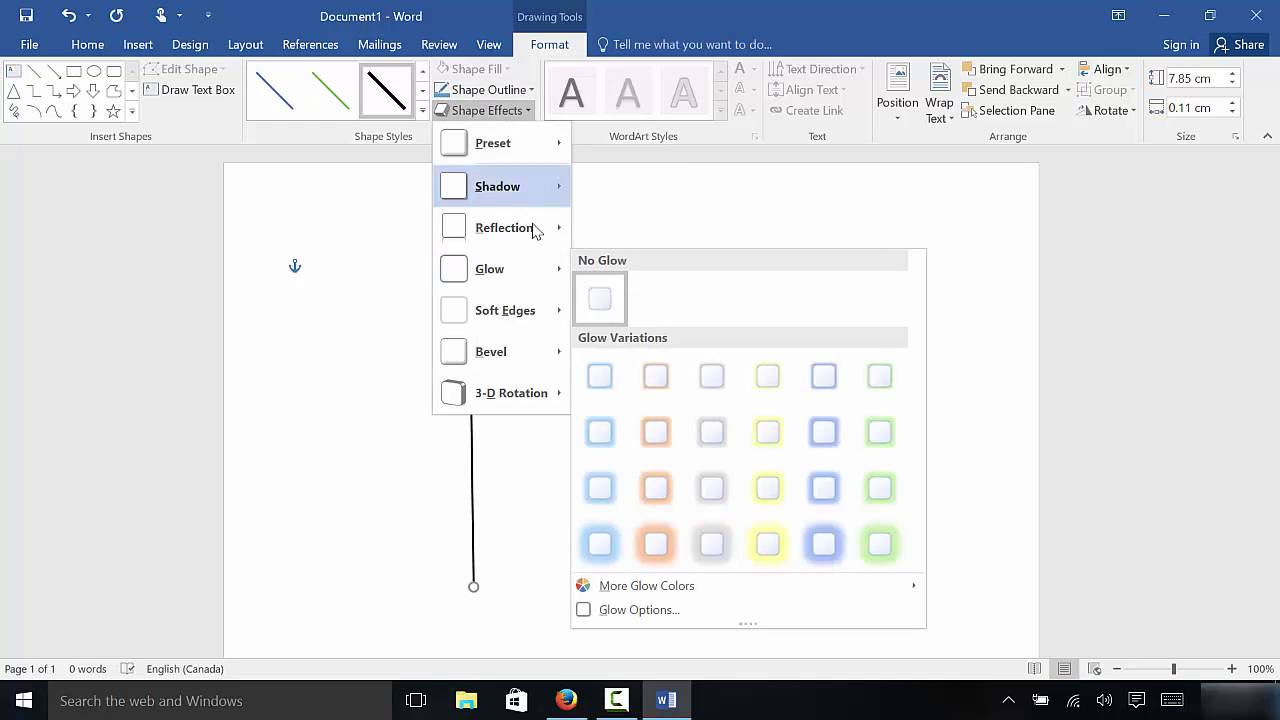Open the Soft Edges submenu
Screen dimensions: 1280x720
[502, 310]
